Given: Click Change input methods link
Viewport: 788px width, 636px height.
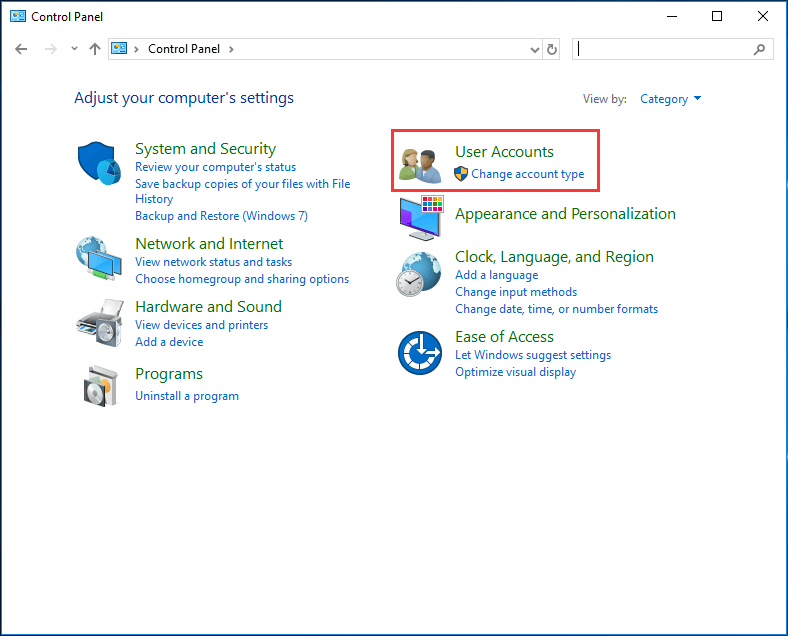Looking at the screenshot, I should point(516,292).
